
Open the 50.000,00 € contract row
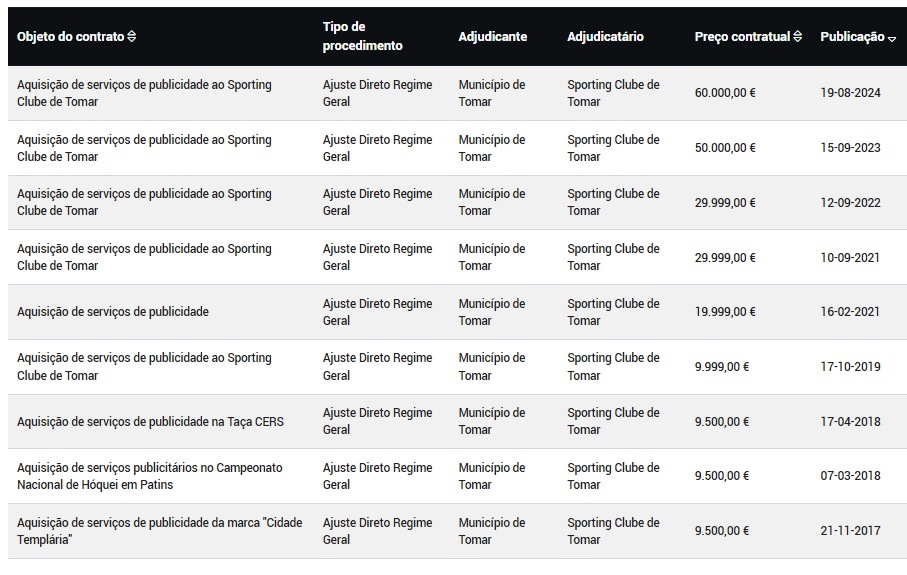click(x=458, y=148)
